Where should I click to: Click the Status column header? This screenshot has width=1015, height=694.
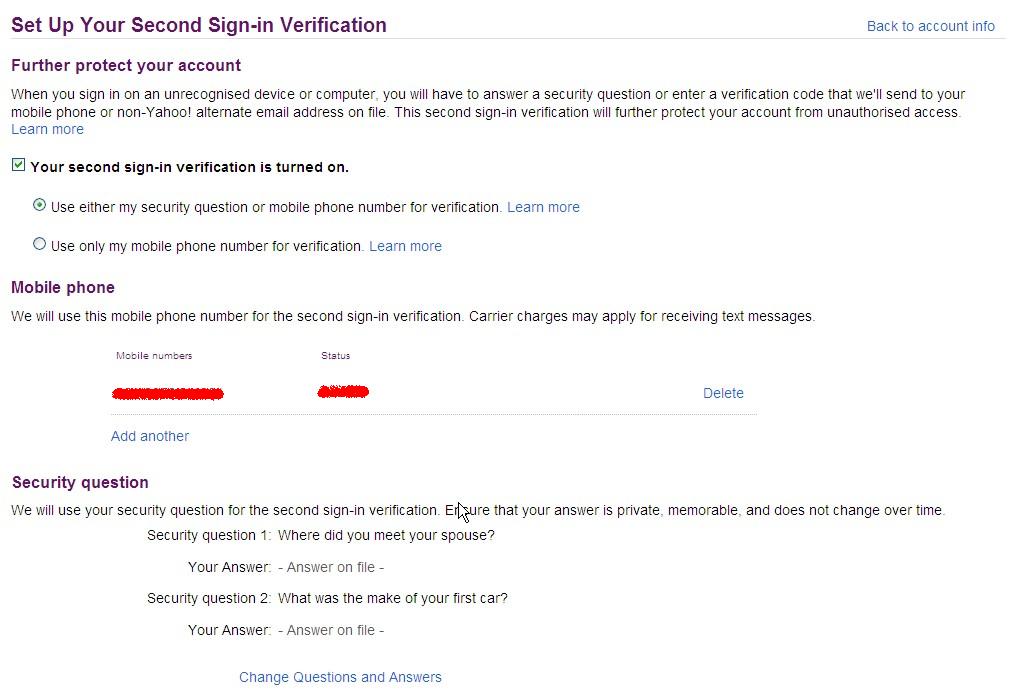point(335,356)
